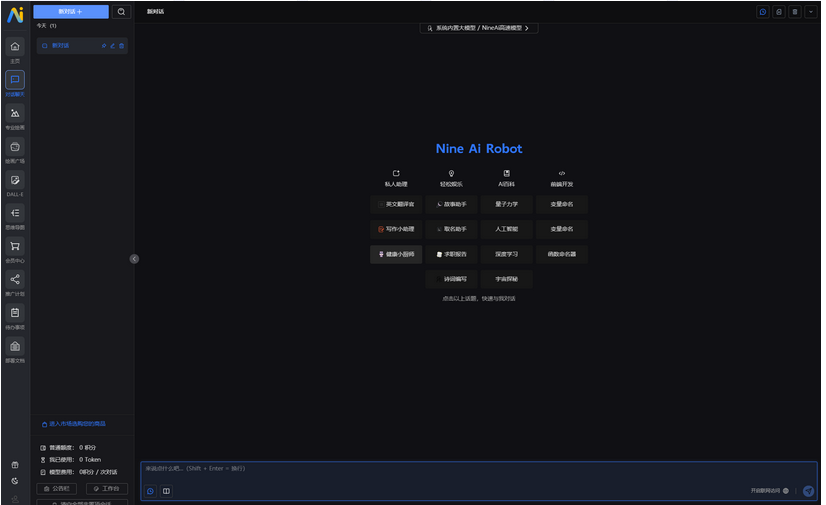Image resolution: width=826 pixels, height=505 pixels.
Task: Open the 部署文档 docs icon
Action: tap(15, 346)
